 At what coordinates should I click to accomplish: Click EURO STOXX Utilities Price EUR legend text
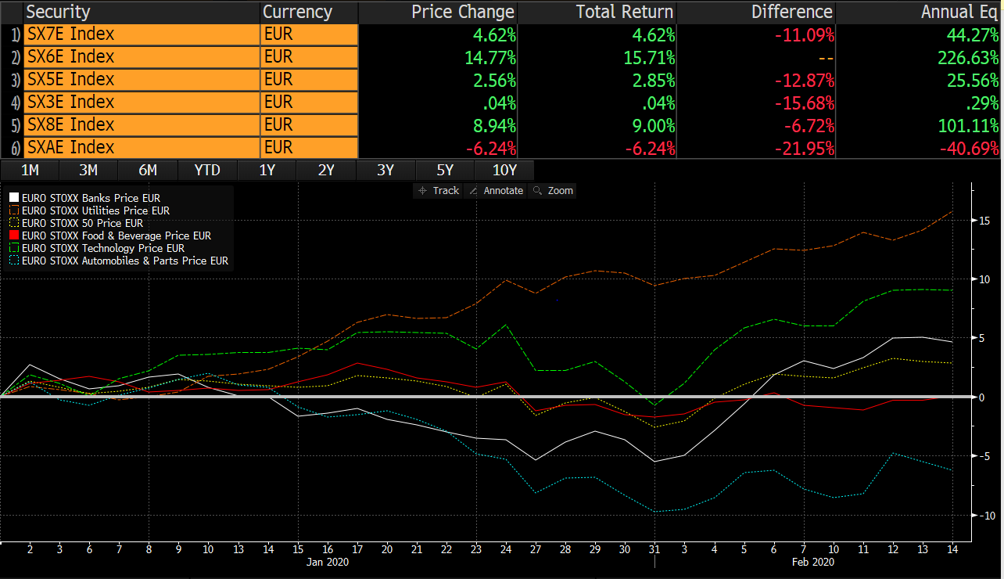(x=95, y=210)
